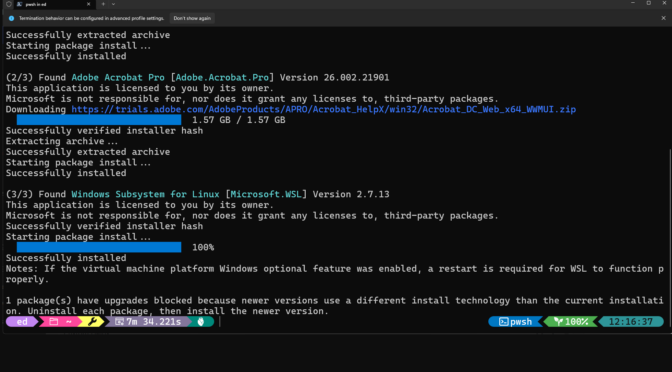Viewport: 672px width, 372px height.
Task: Click 'Windows Subsystem for Linux' package name
Action: click(145, 194)
